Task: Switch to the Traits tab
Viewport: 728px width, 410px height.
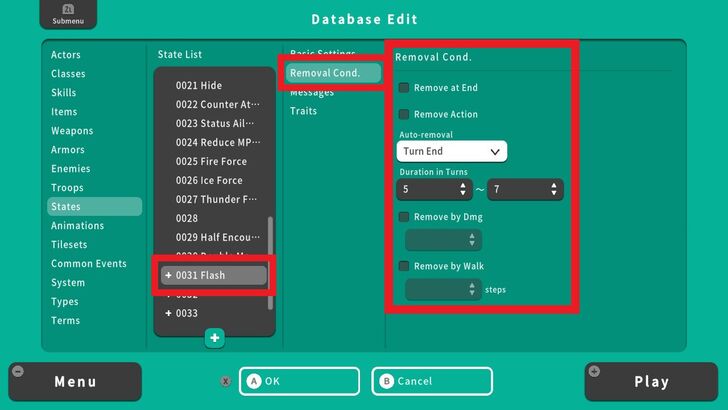Action: 303,111
